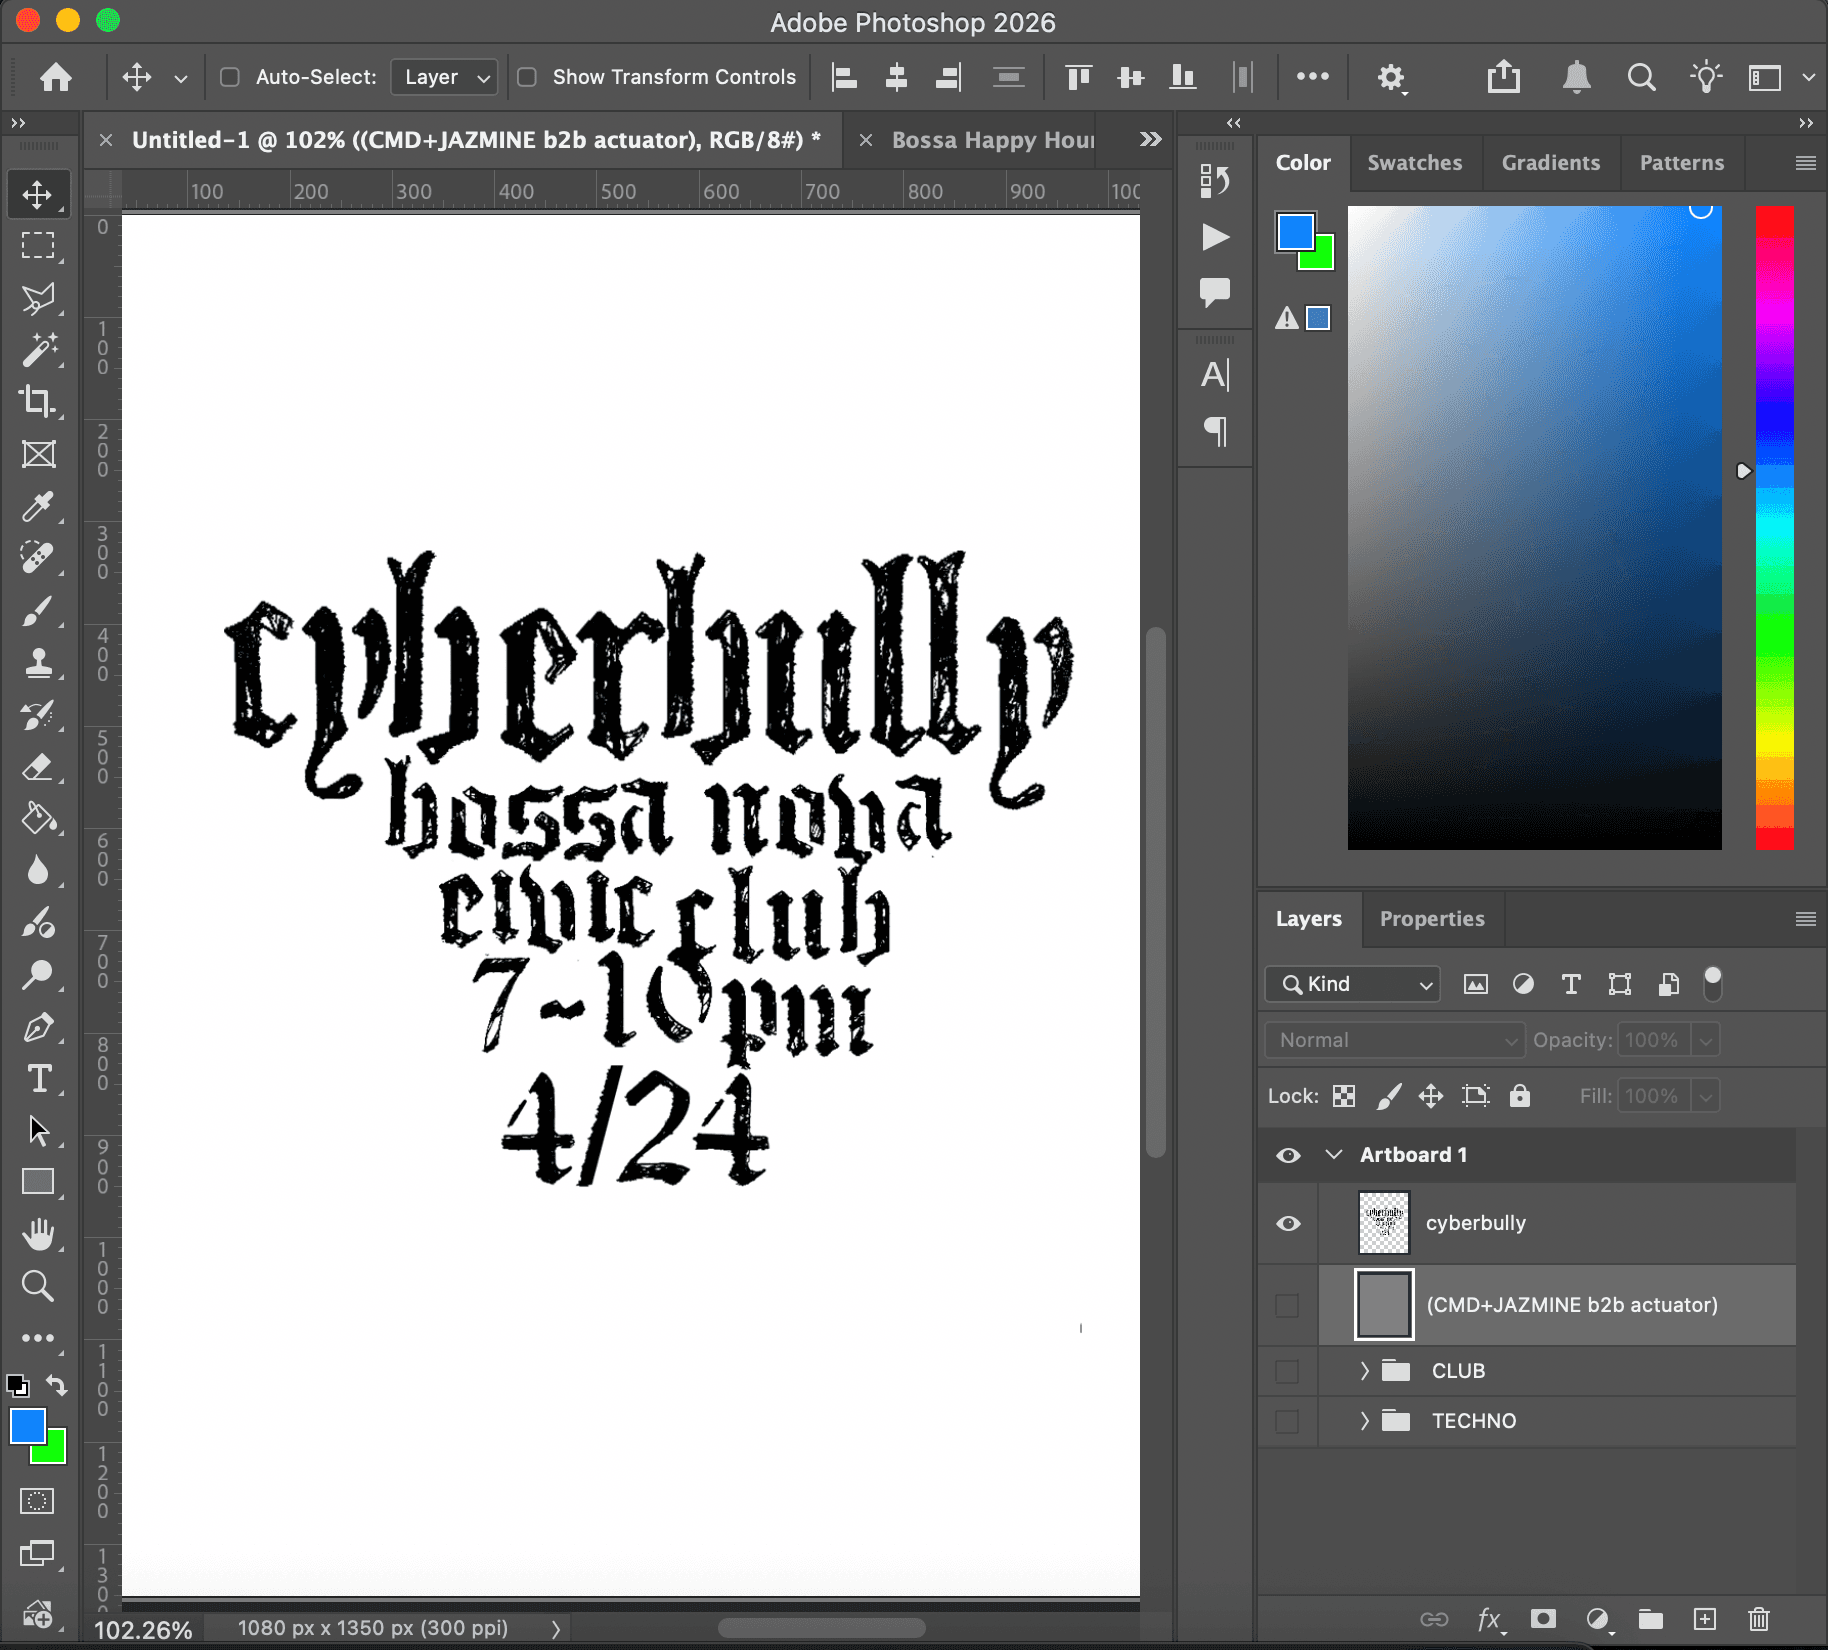Swap foreground and background colors
The height and width of the screenshot is (1650, 1828).
coord(56,1386)
